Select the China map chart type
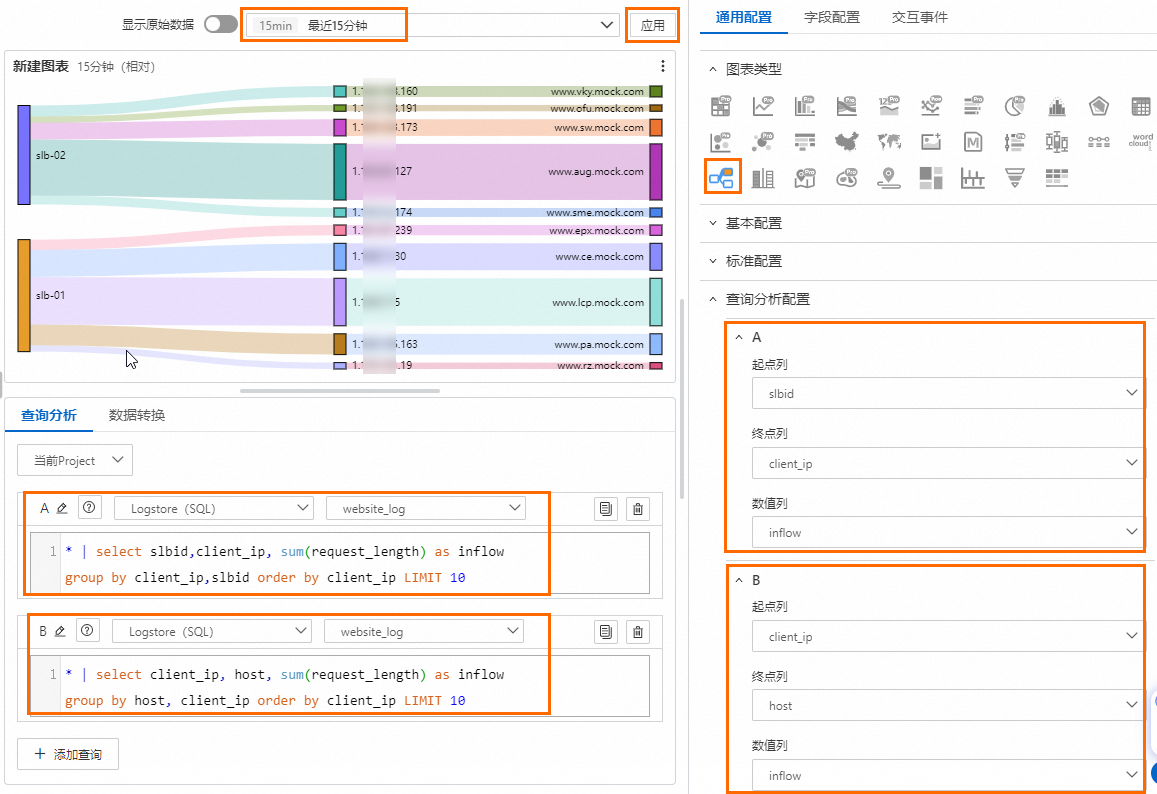 (847, 141)
